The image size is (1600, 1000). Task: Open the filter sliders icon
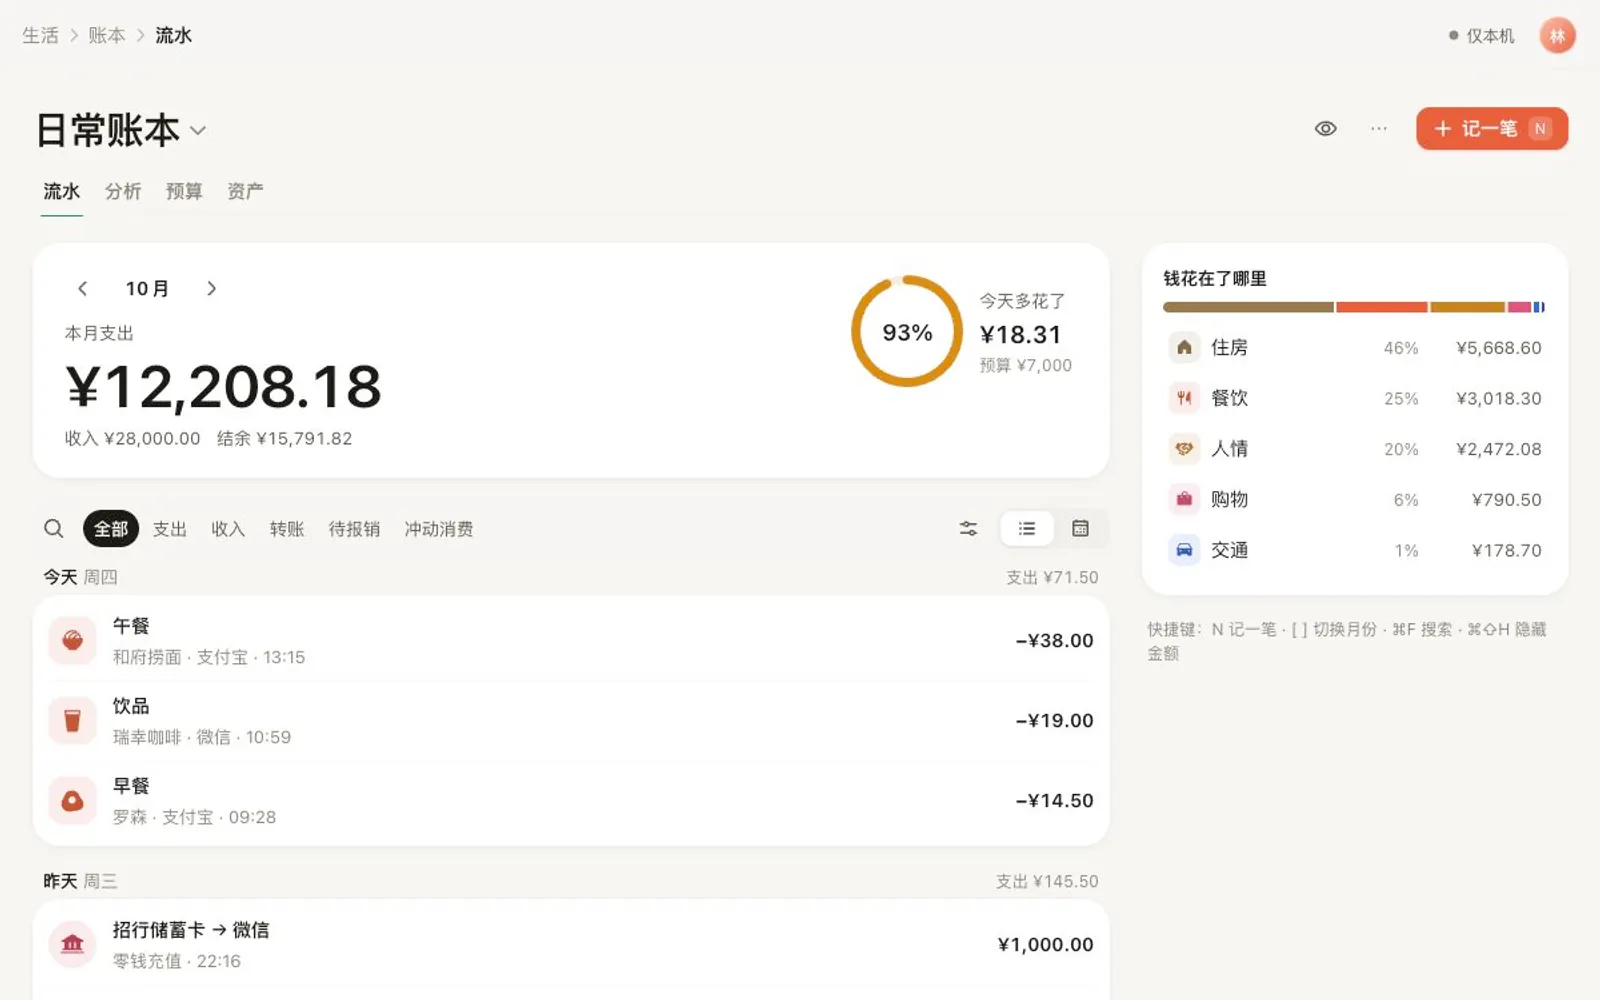(968, 528)
